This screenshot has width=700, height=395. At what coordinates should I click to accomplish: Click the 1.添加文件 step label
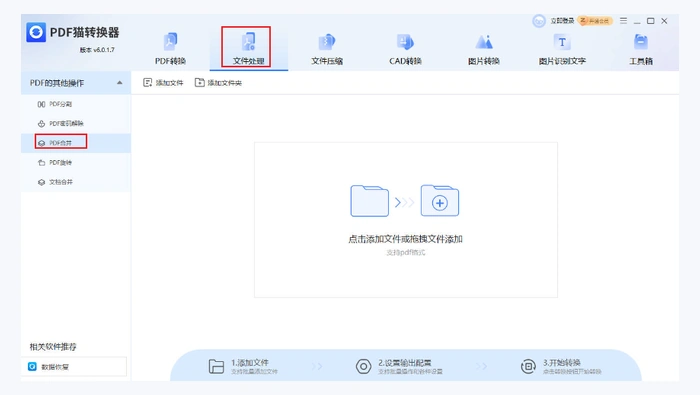coord(250,362)
